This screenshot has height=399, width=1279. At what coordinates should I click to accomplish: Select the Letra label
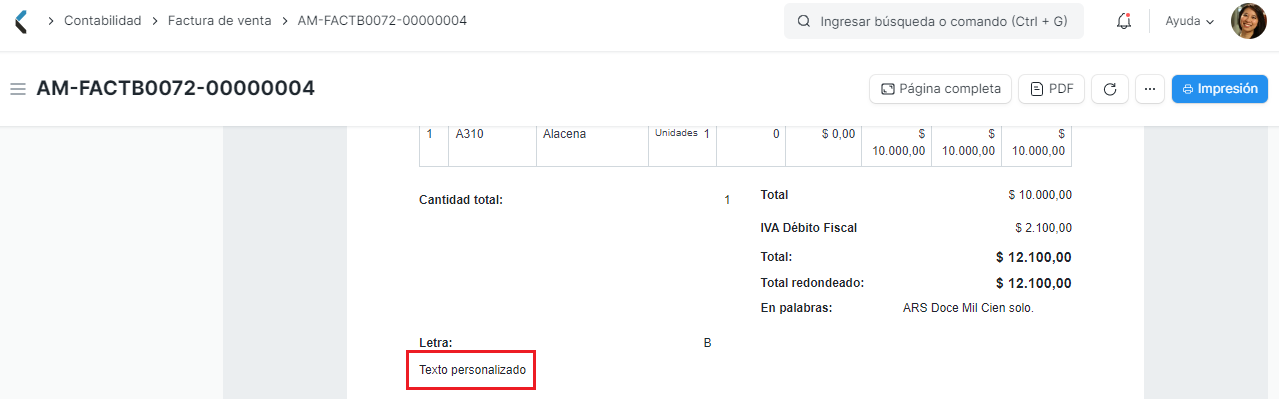point(436,343)
